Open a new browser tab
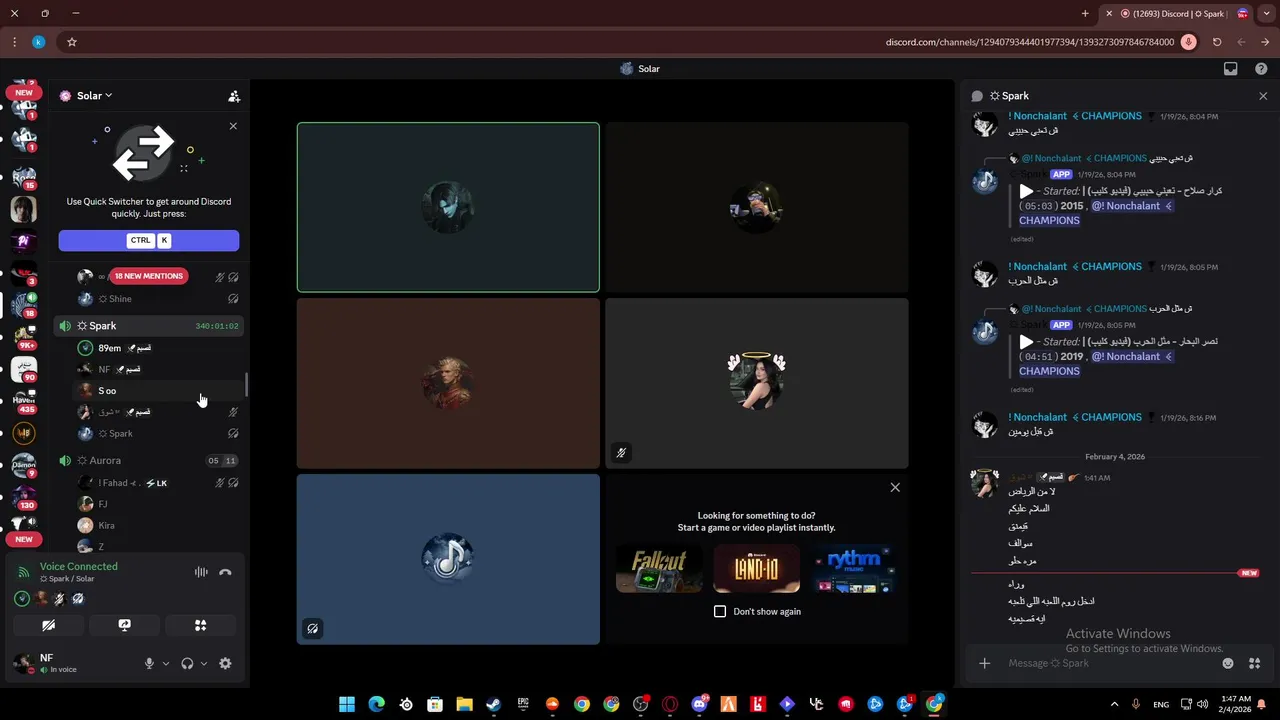The height and width of the screenshot is (720, 1280). (x=1085, y=14)
